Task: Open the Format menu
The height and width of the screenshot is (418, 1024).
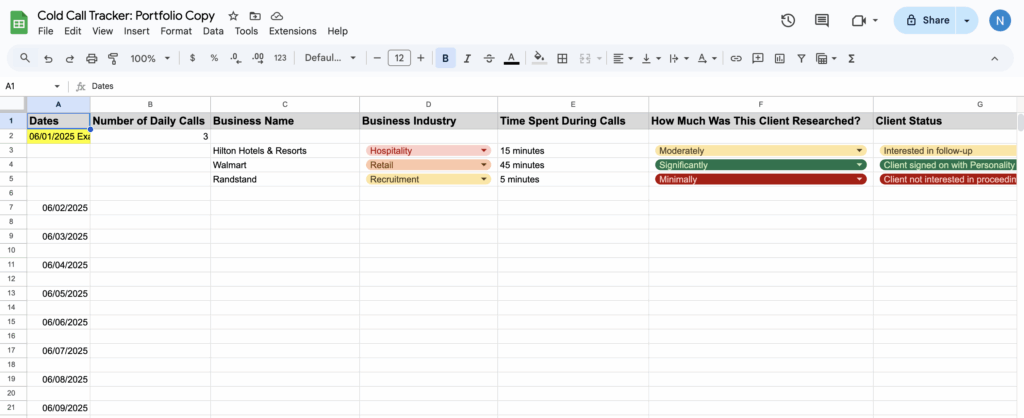Action: point(176,31)
